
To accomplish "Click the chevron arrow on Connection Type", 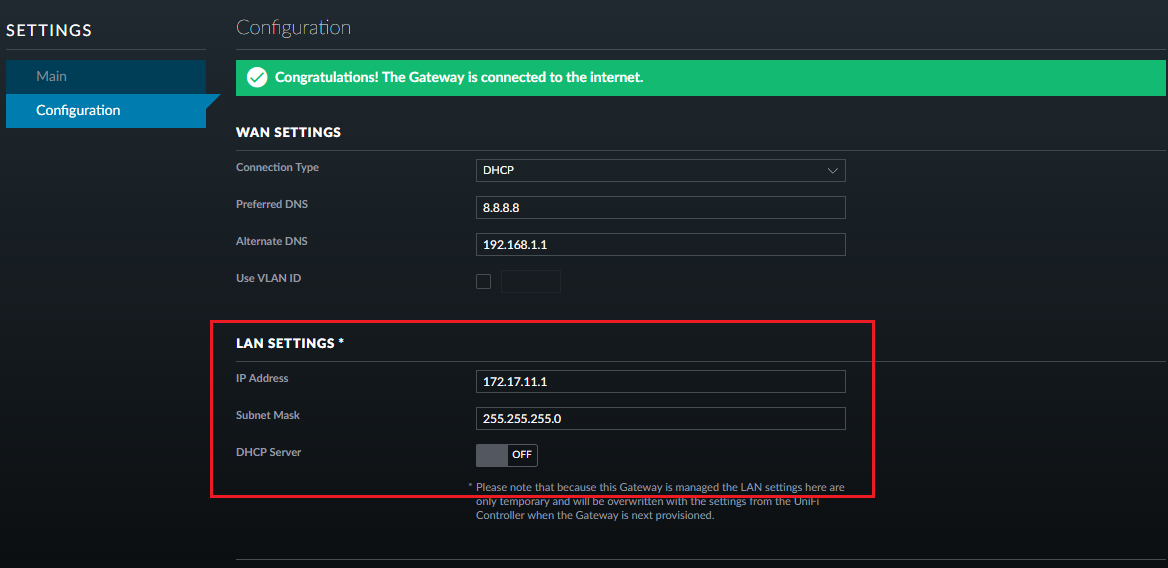I will 832,171.
